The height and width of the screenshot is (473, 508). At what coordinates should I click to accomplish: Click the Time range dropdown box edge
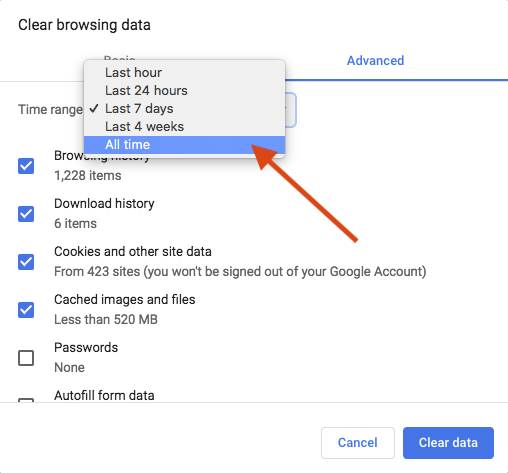coord(291,110)
